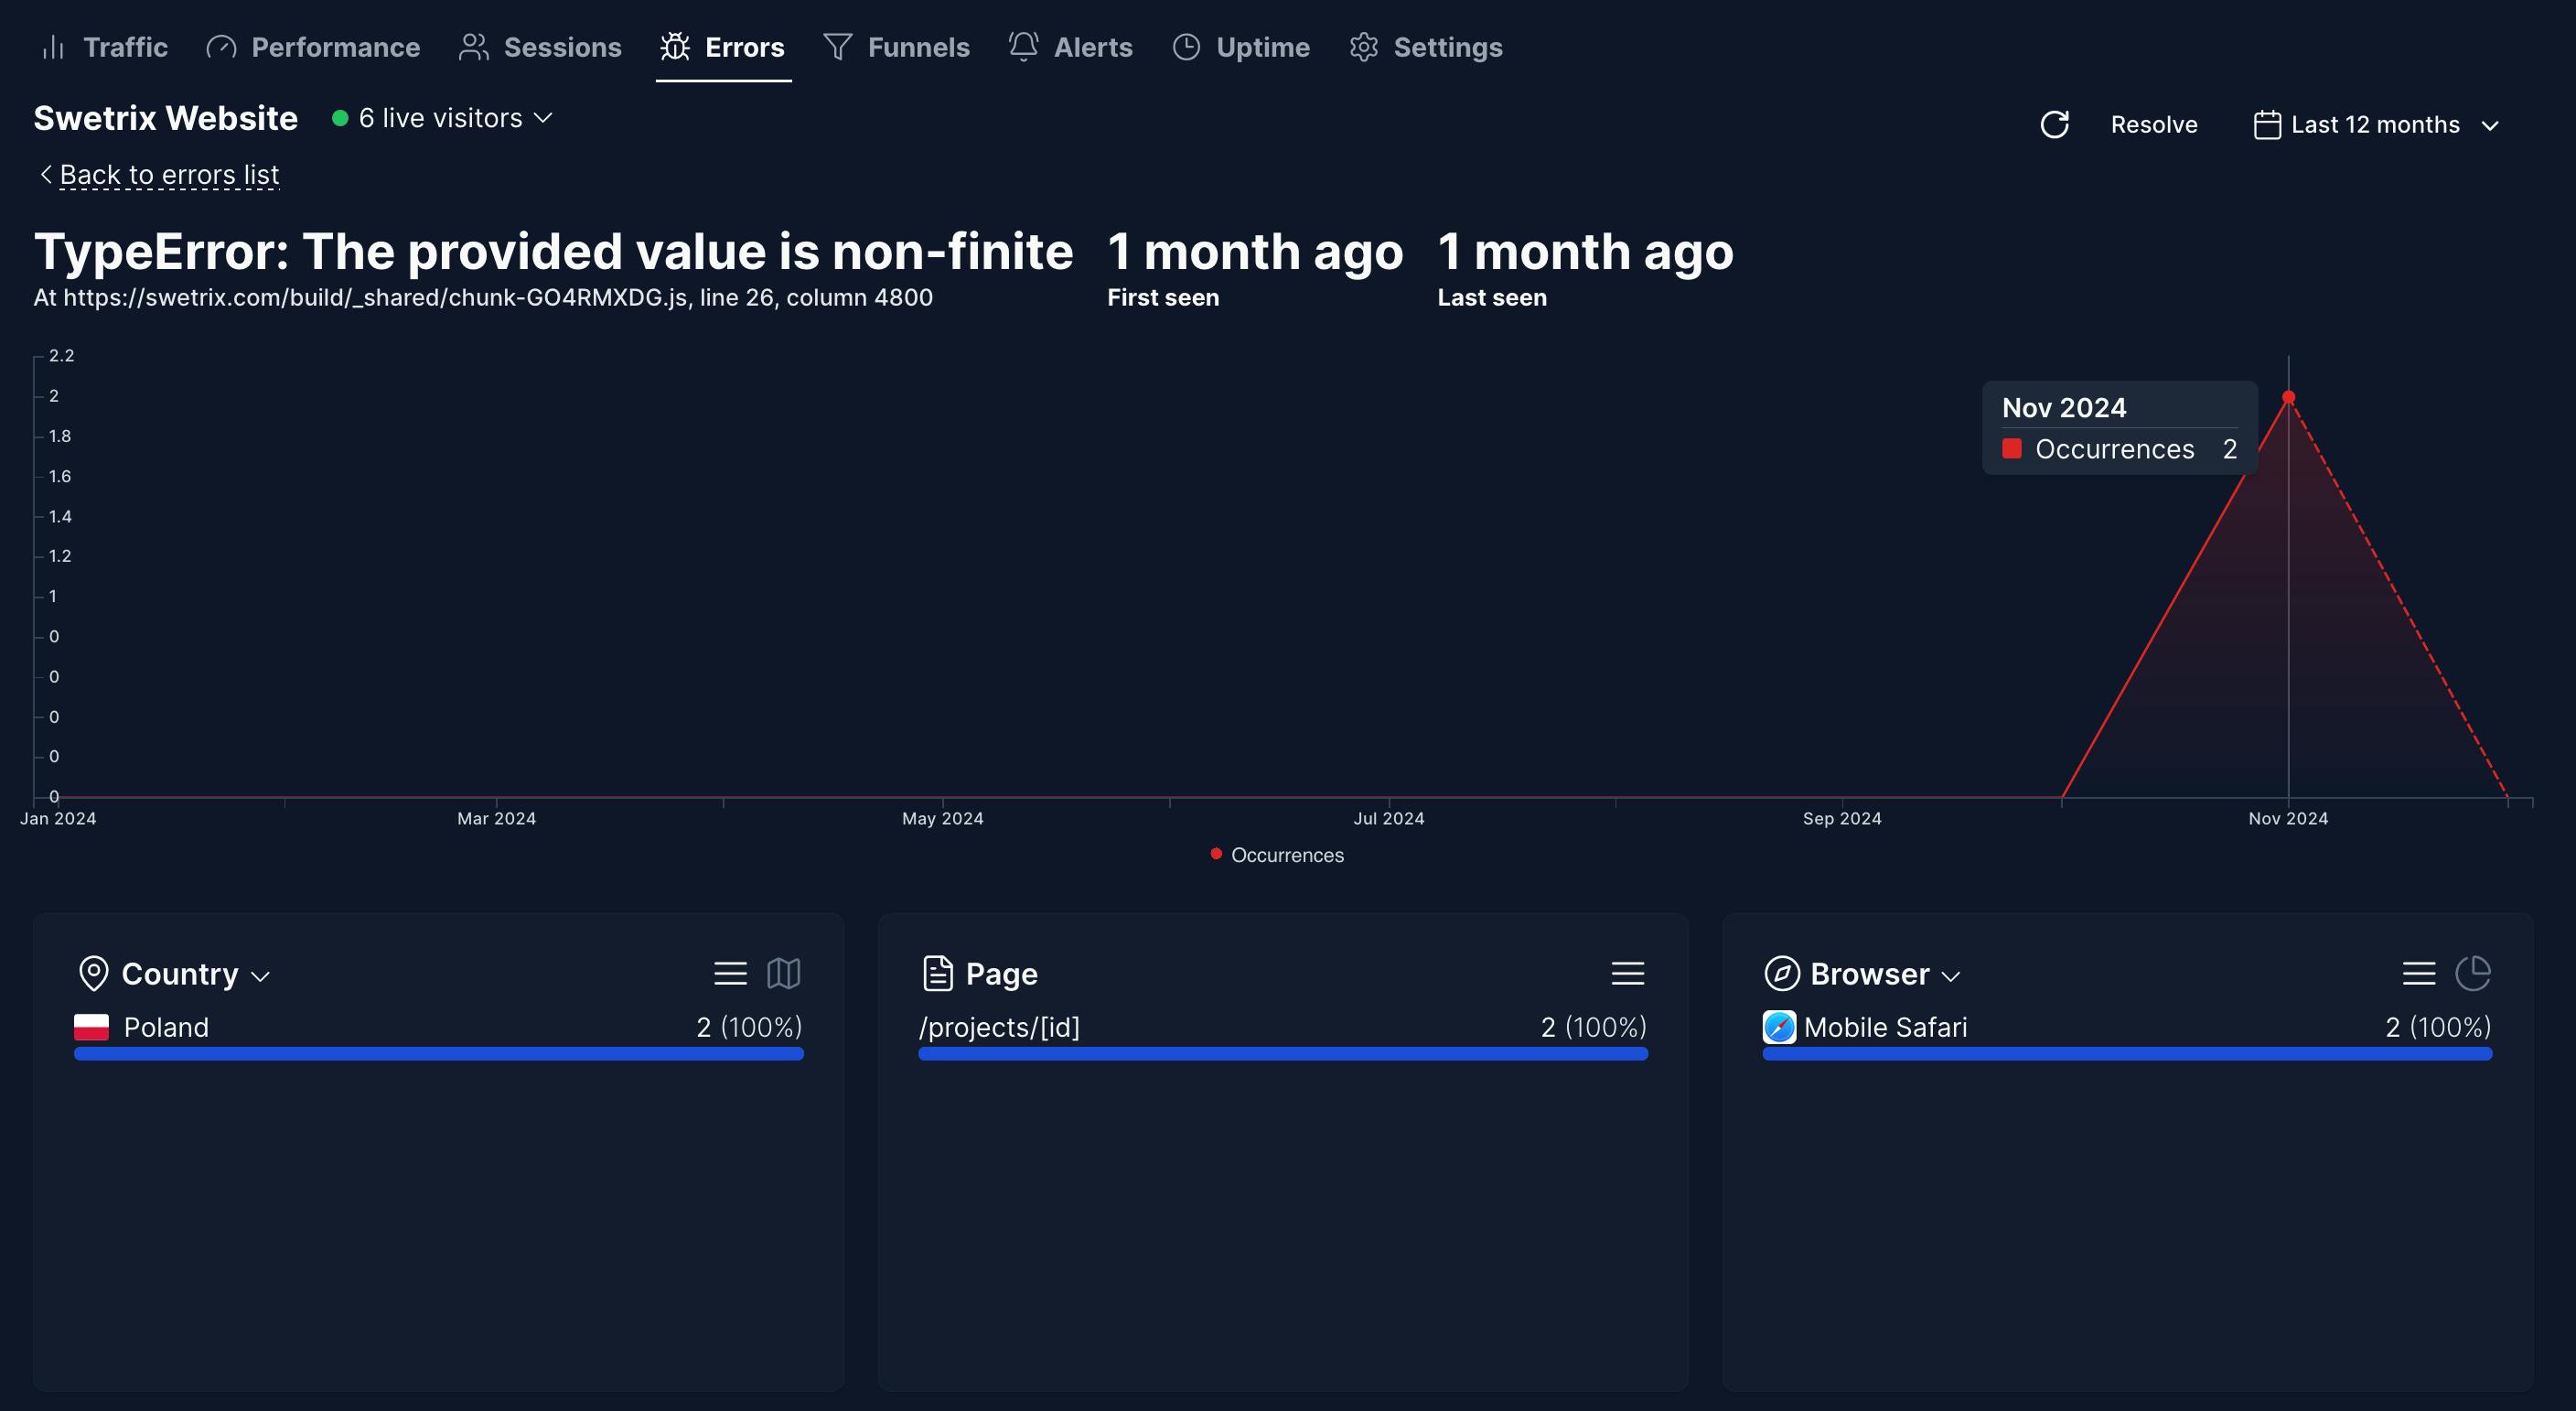
Task: Click the green live status dot
Action: click(340, 118)
